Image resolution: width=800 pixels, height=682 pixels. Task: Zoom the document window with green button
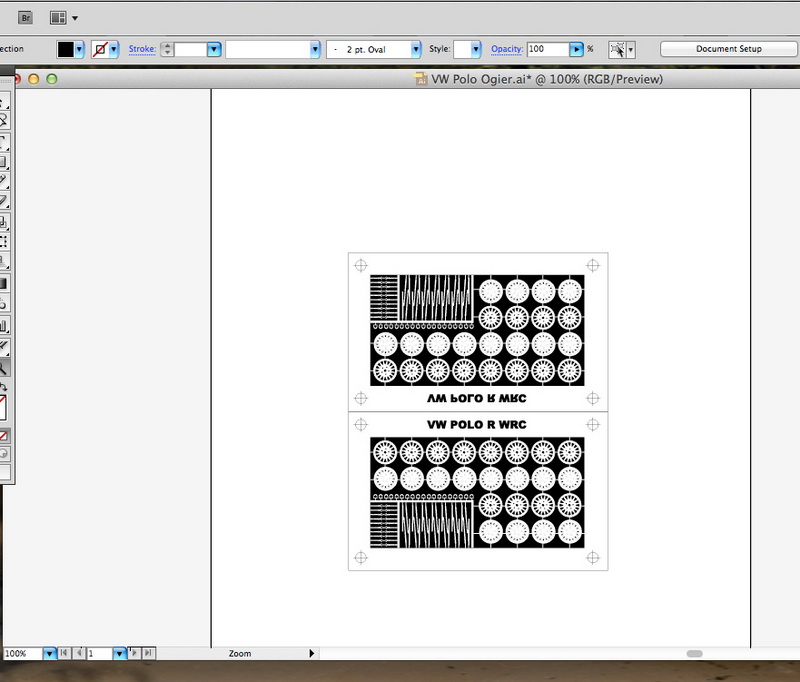52,79
